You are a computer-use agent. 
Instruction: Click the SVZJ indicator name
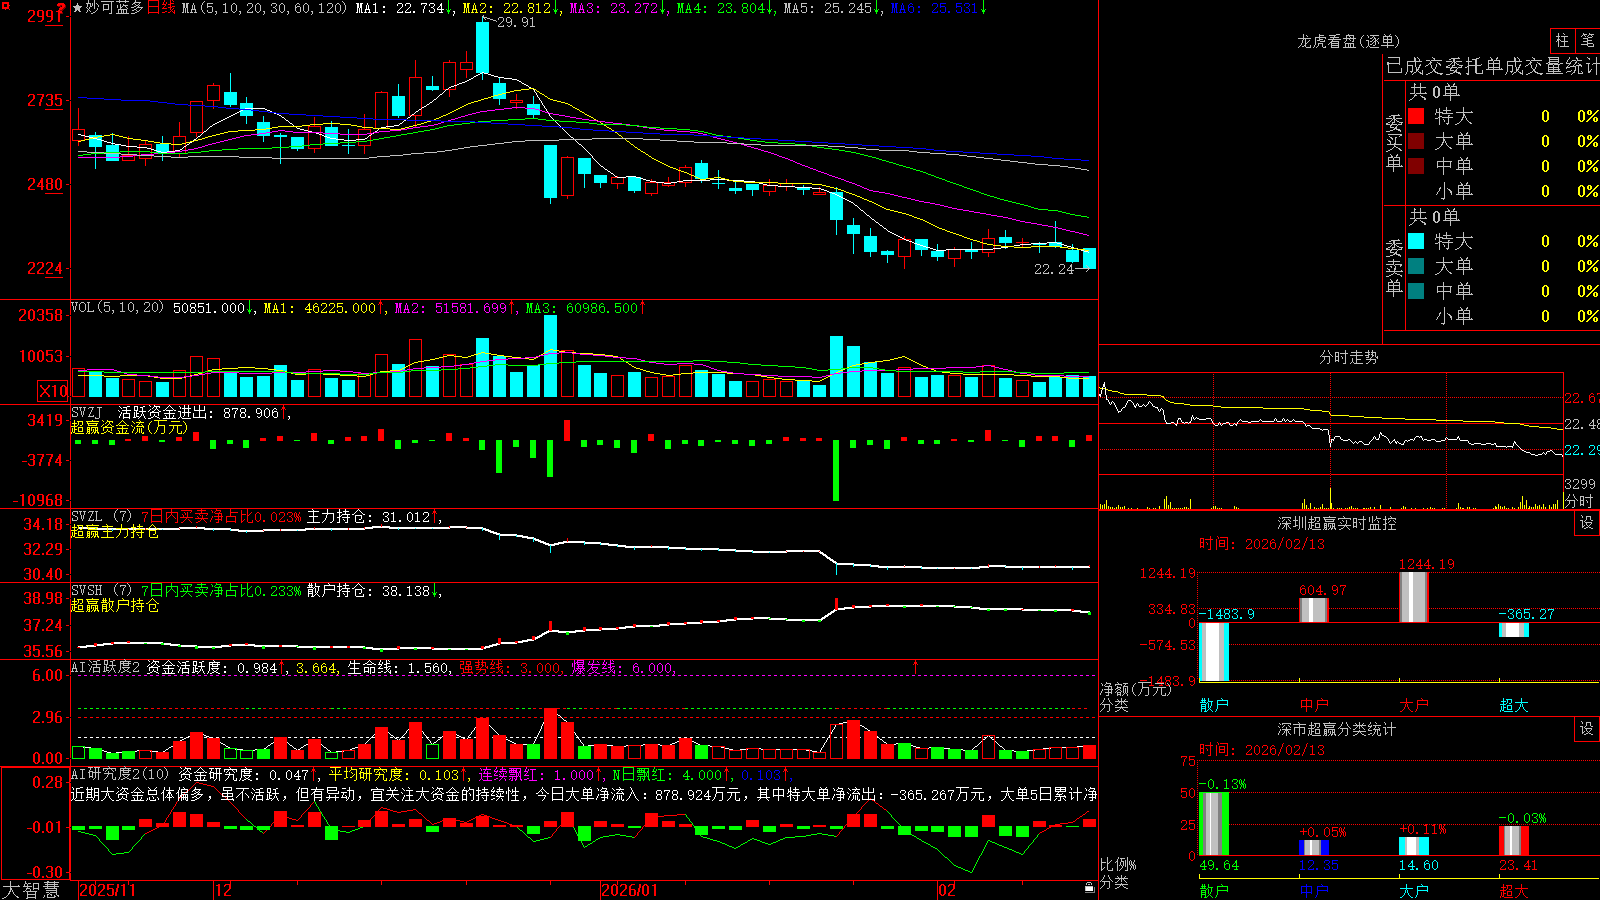coord(87,413)
